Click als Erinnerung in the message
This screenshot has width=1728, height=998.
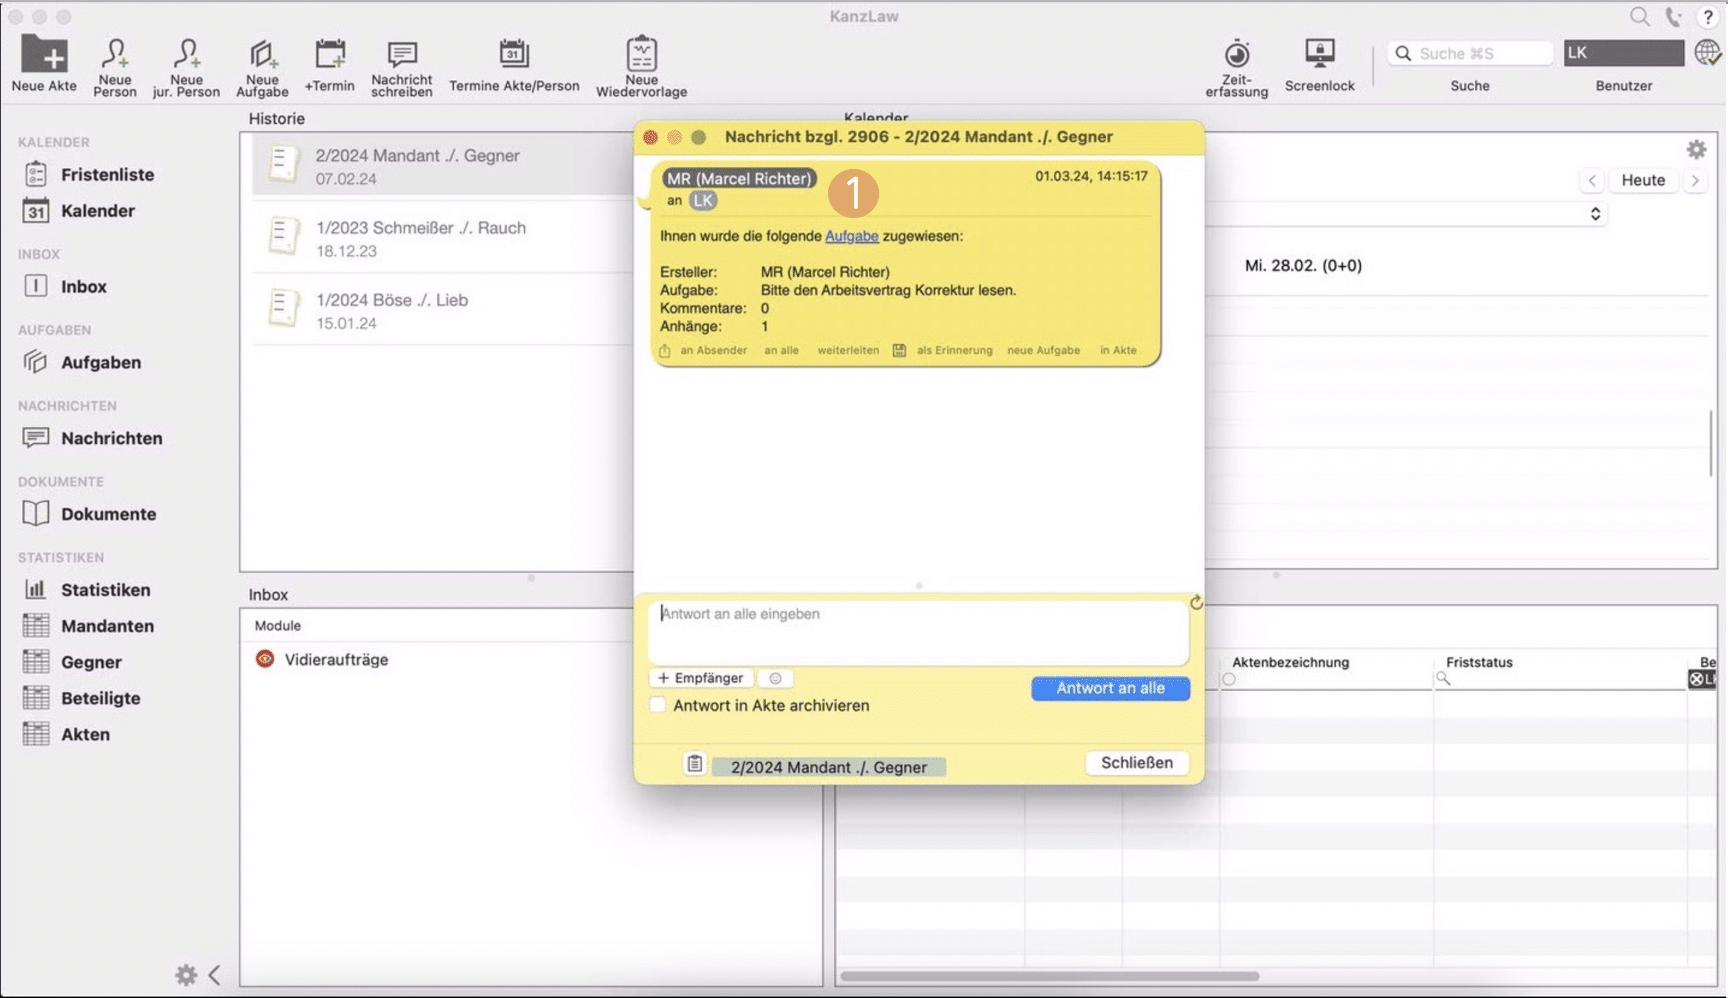[954, 350]
